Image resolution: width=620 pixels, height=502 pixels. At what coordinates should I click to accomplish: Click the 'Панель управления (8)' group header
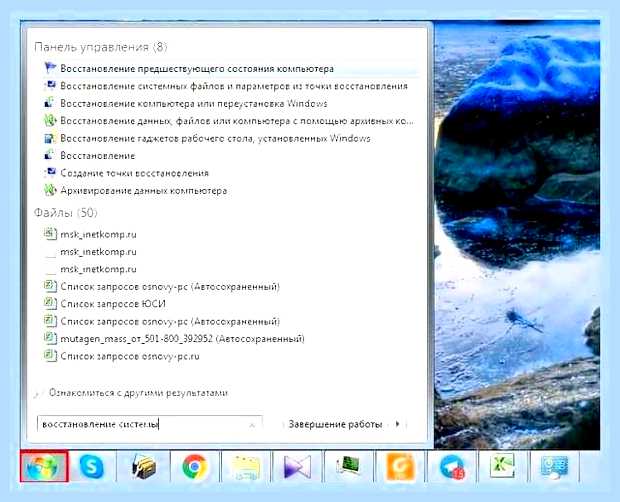(100, 47)
